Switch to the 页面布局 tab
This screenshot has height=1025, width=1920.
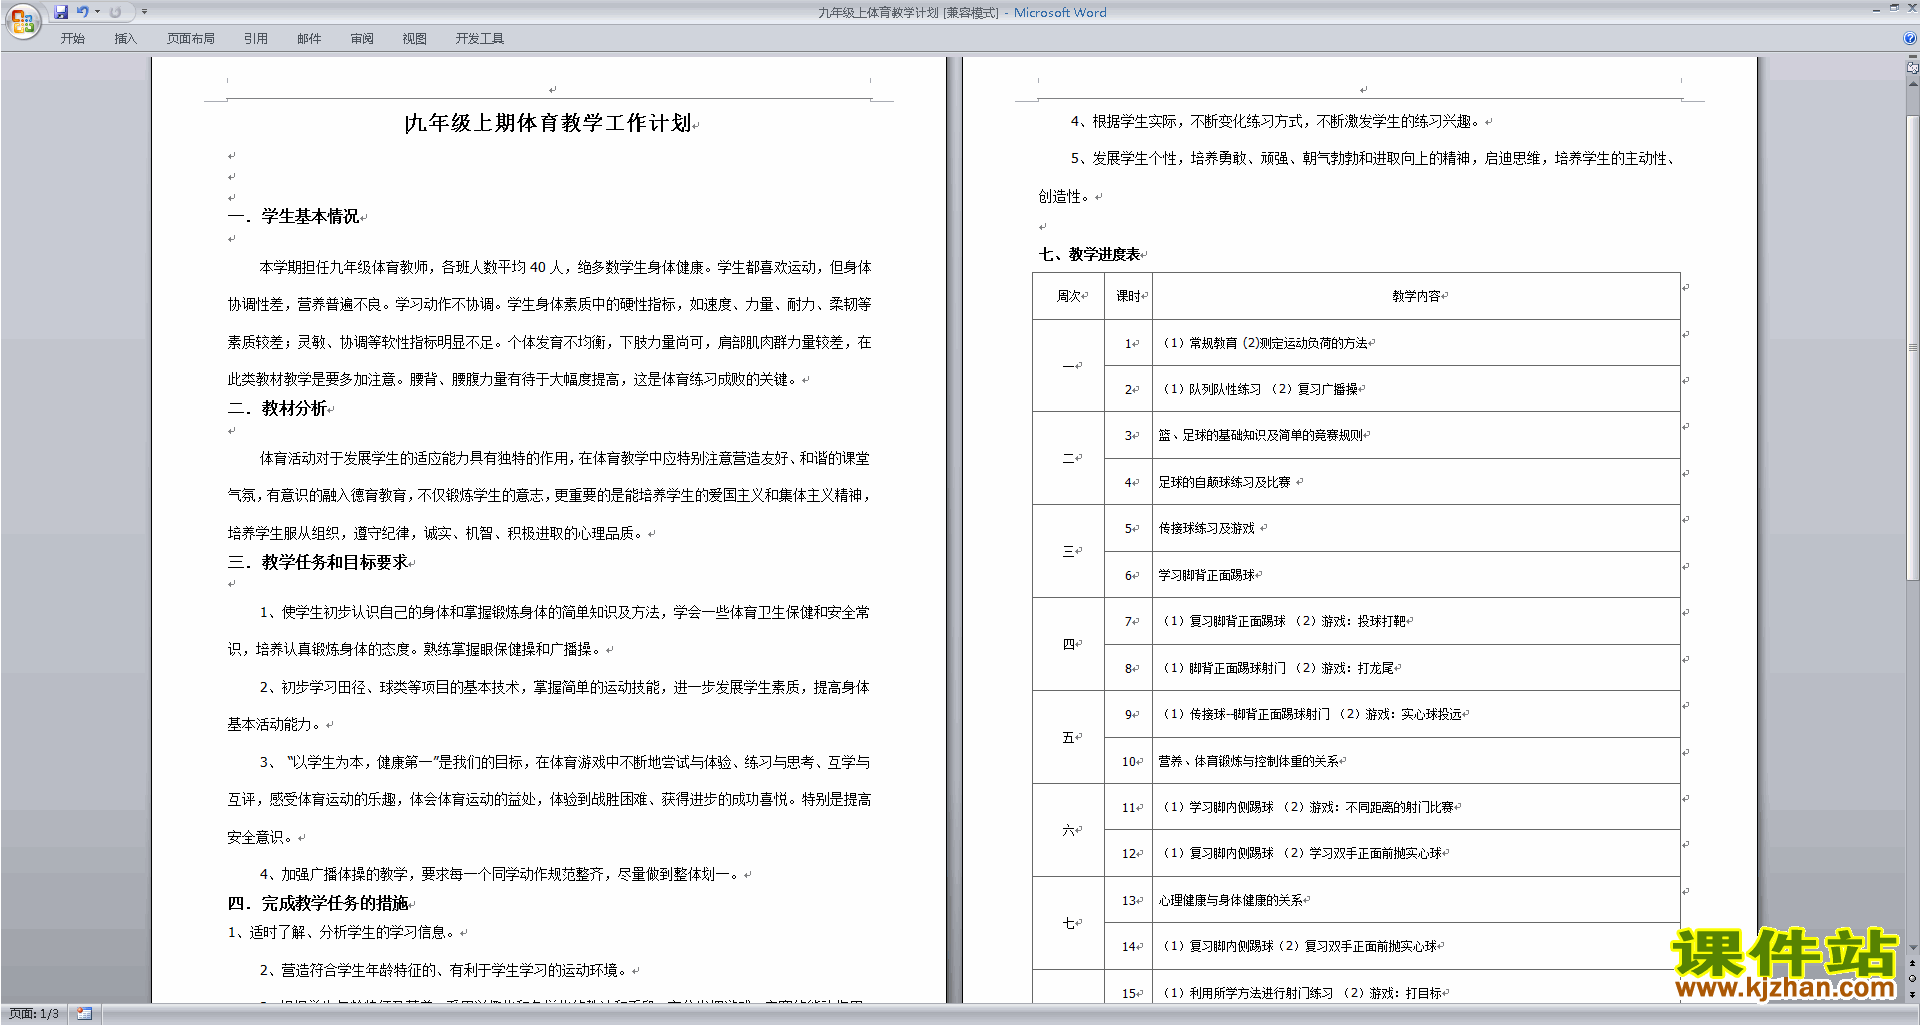click(191, 39)
